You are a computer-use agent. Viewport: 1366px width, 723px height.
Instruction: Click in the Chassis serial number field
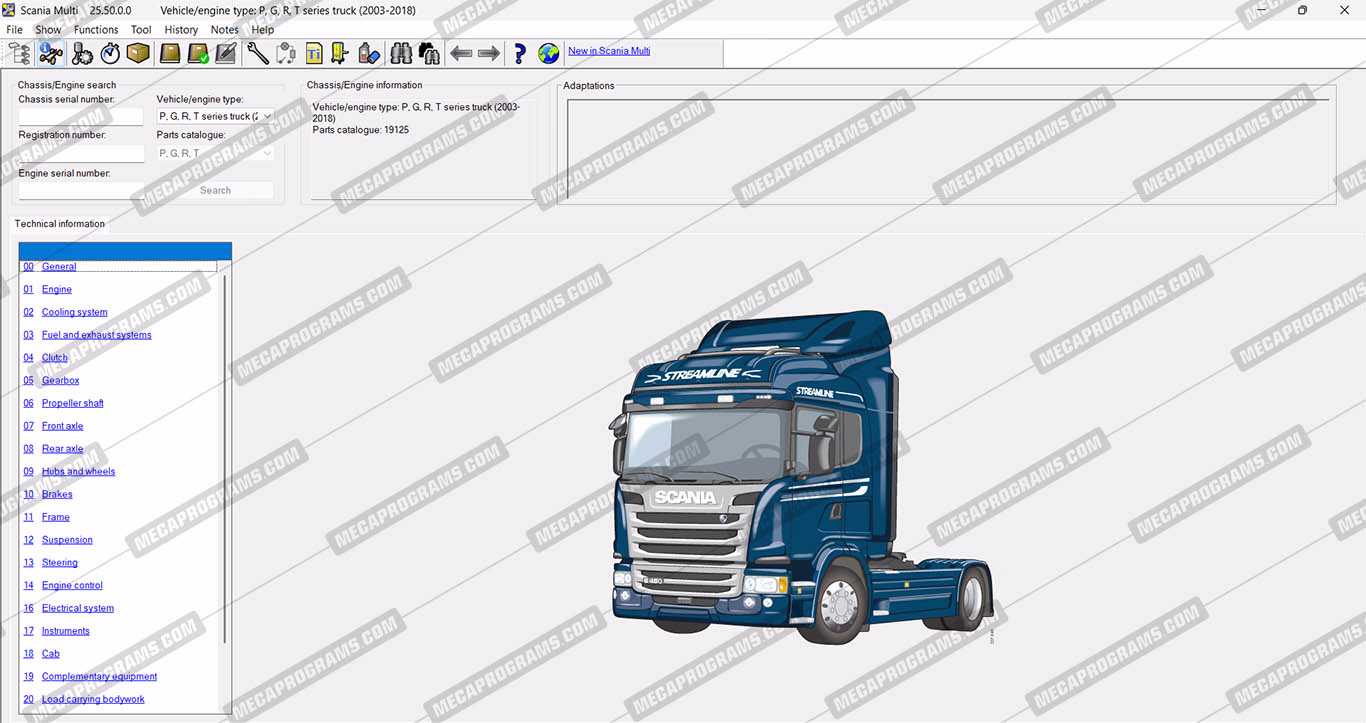81,116
